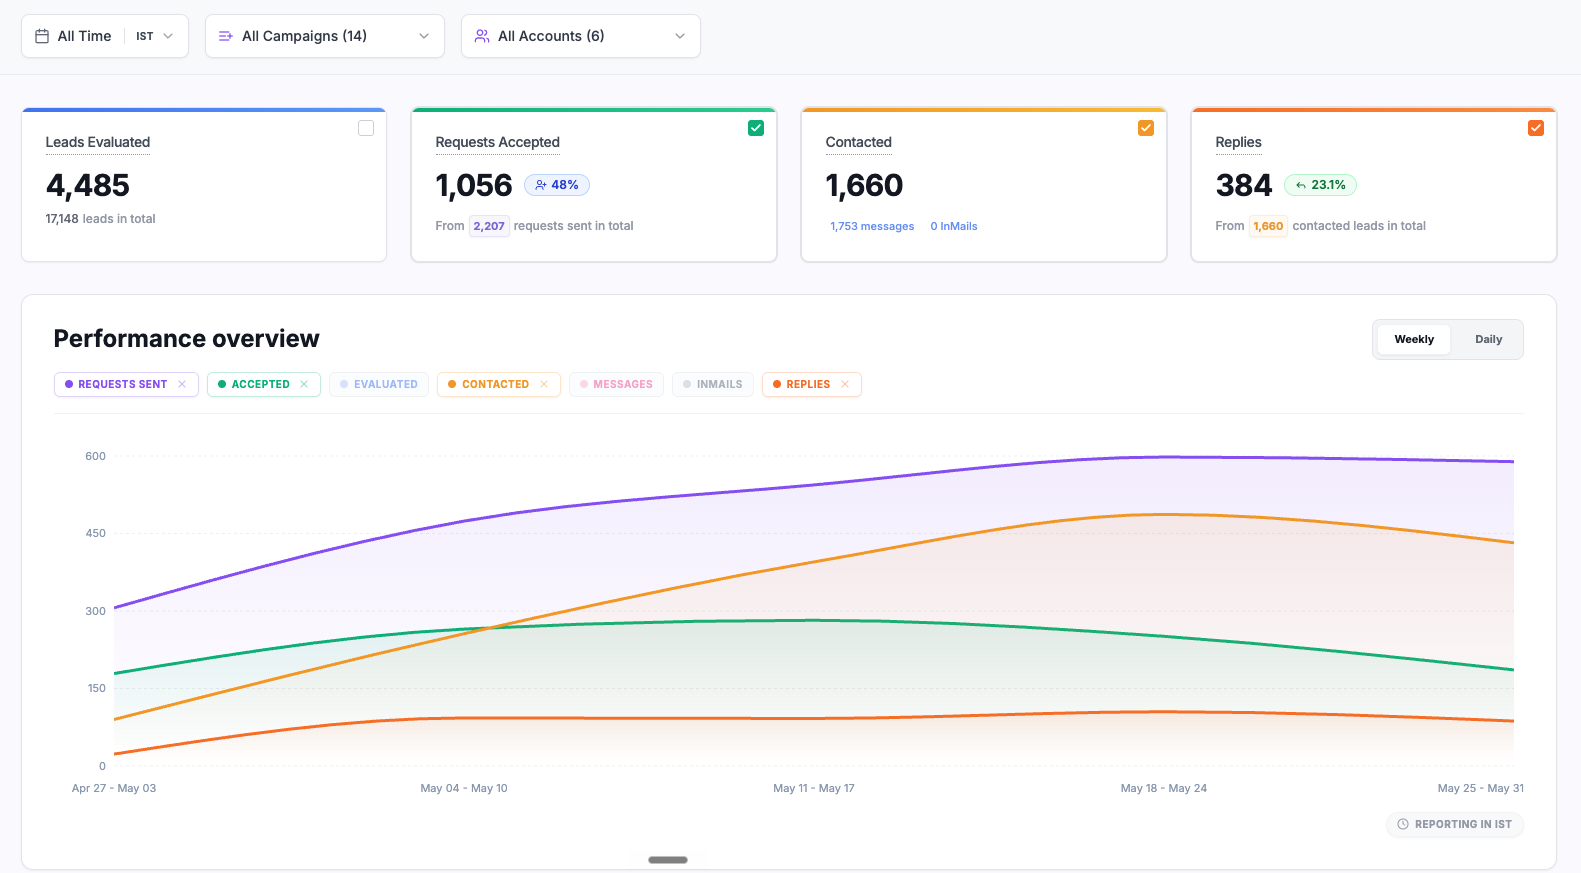Click the 1,056 requests accepted value
Image resolution: width=1581 pixels, height=873 pixels.
point(474,185)
